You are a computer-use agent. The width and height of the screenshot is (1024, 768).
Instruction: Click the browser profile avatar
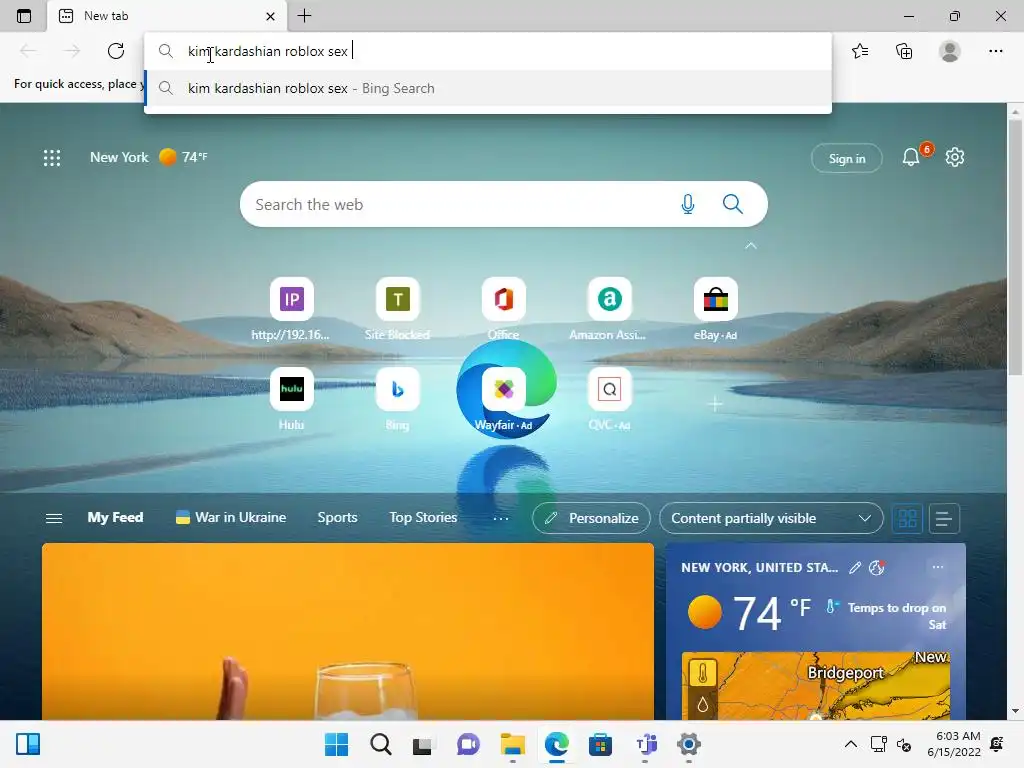pos(950,51)
